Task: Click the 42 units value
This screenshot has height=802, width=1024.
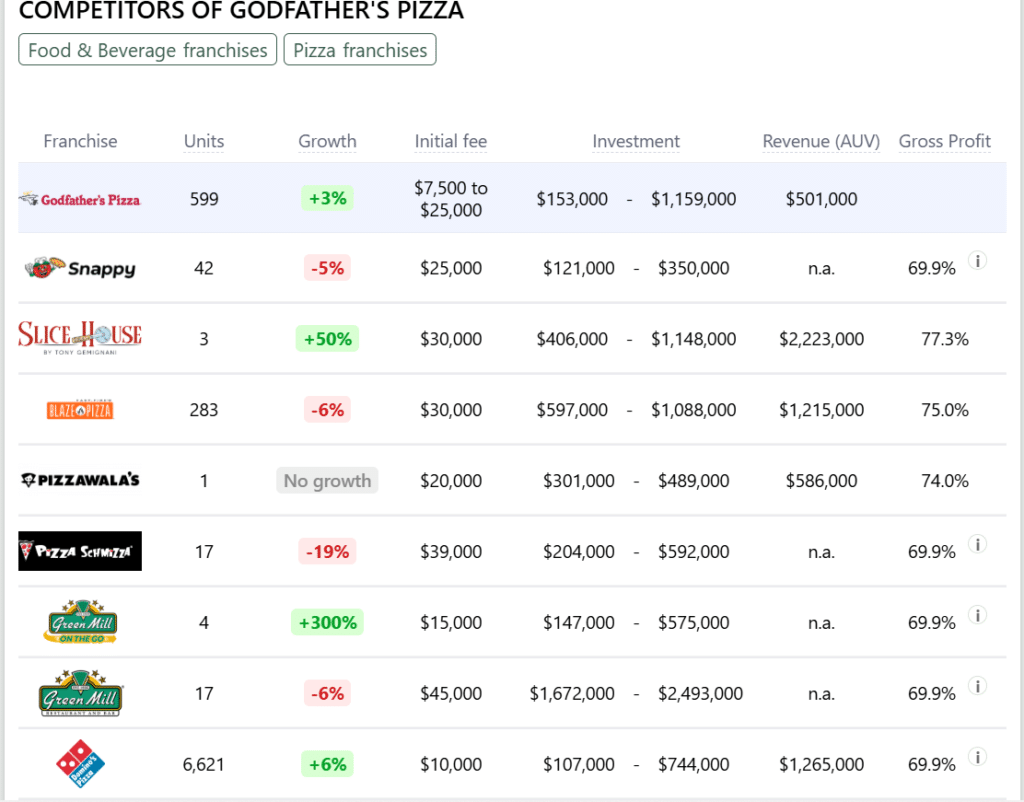Action: pos(204,268)
